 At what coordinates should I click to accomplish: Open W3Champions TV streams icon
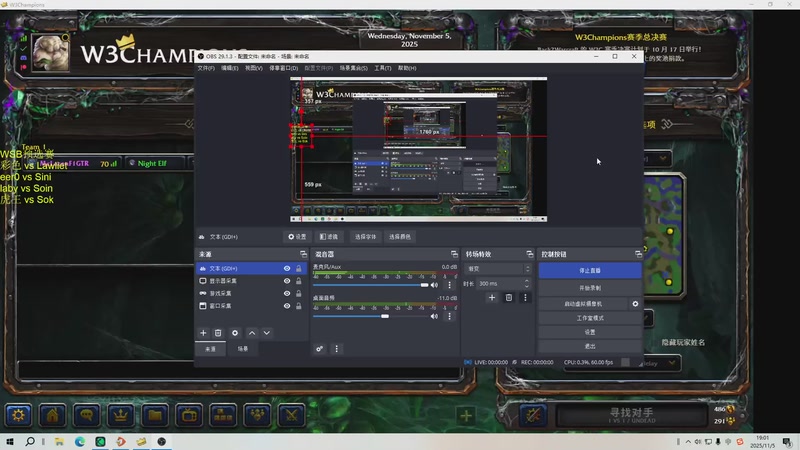[189, 415]
